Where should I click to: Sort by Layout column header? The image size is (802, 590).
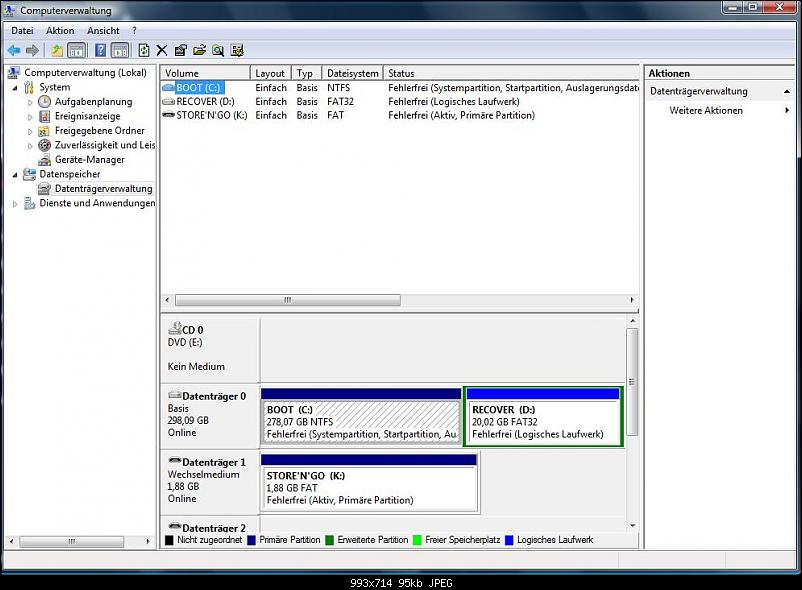coord(271,73)
